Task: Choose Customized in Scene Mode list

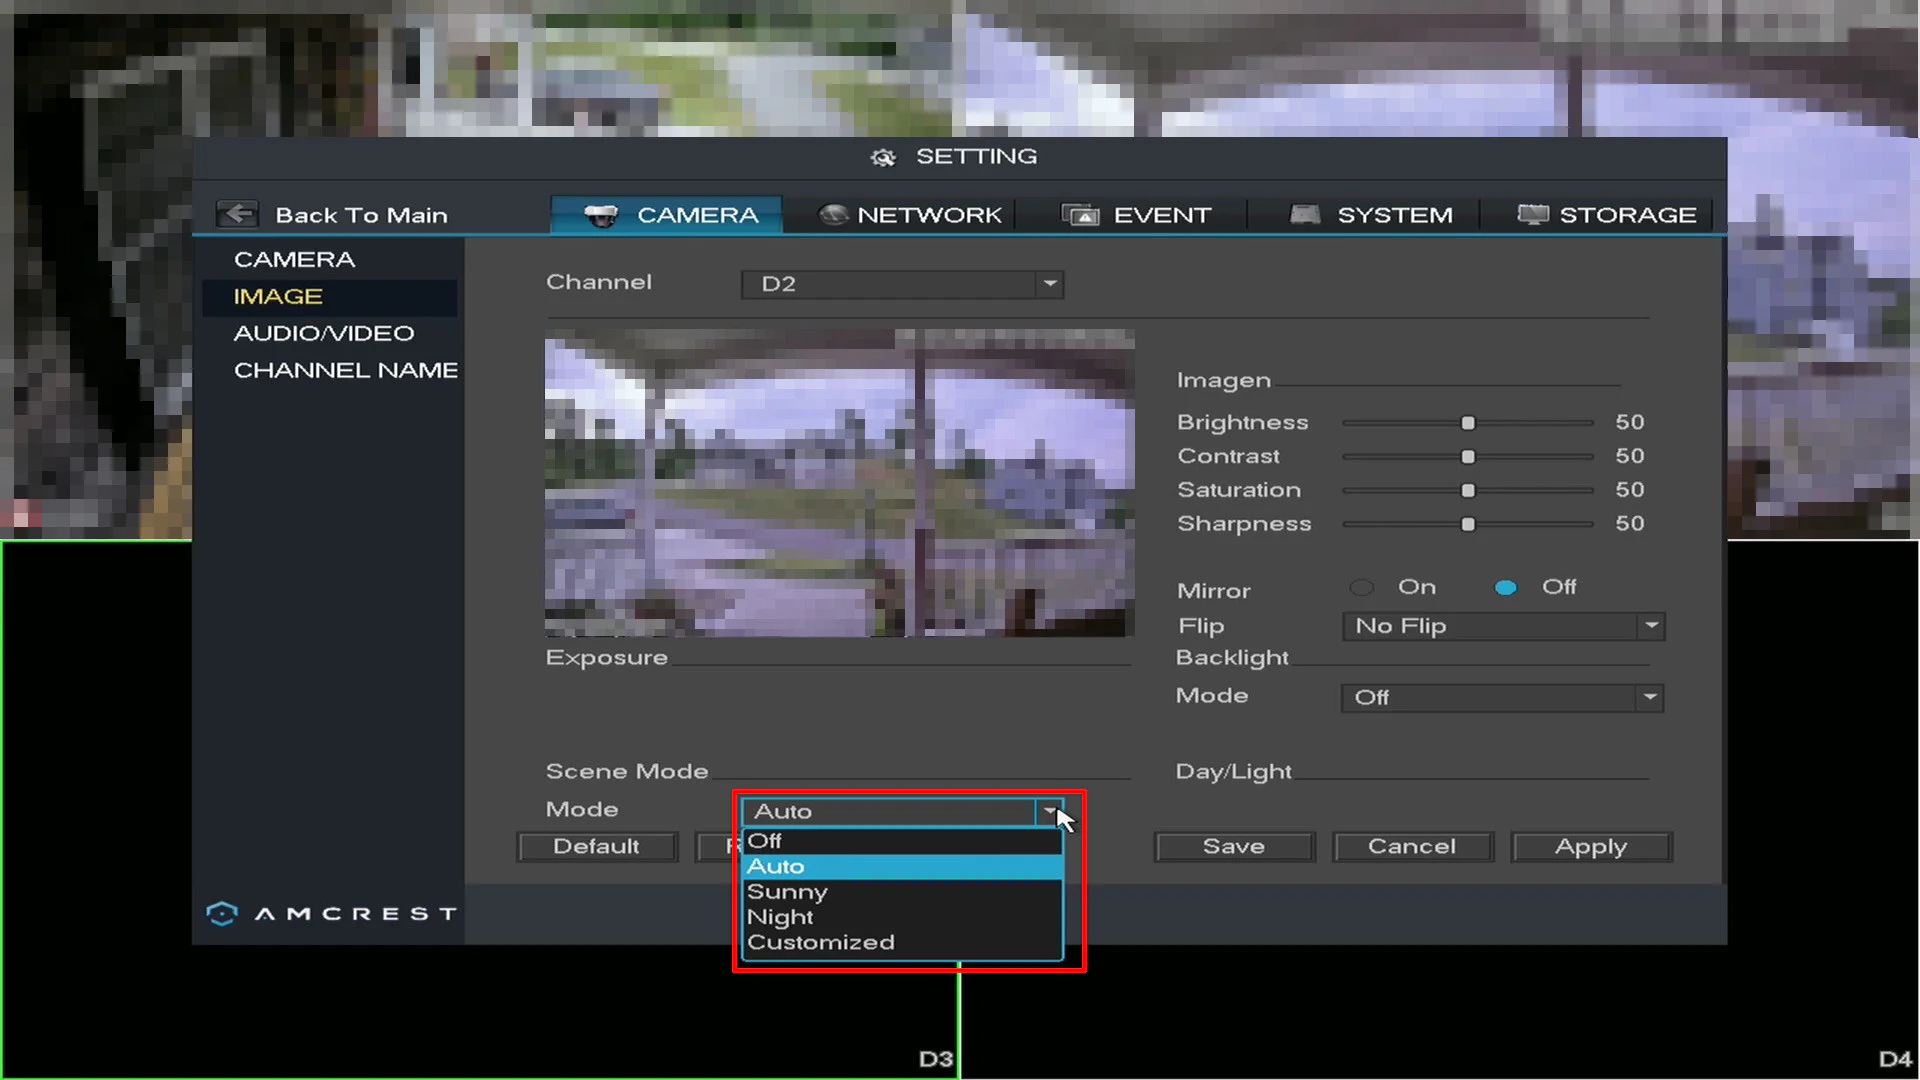Action: pos(902,943)
